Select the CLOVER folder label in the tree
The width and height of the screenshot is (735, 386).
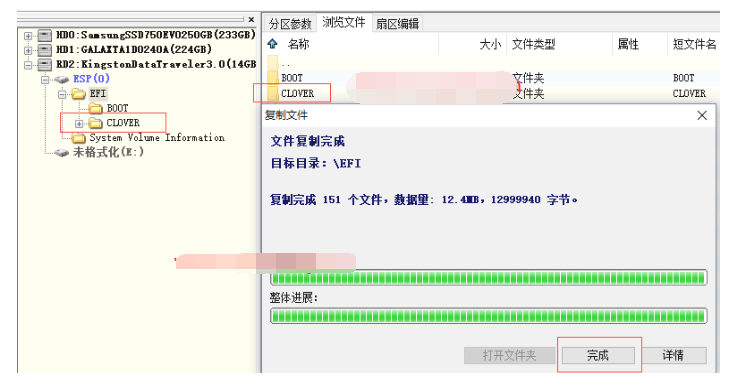point(123,123)
